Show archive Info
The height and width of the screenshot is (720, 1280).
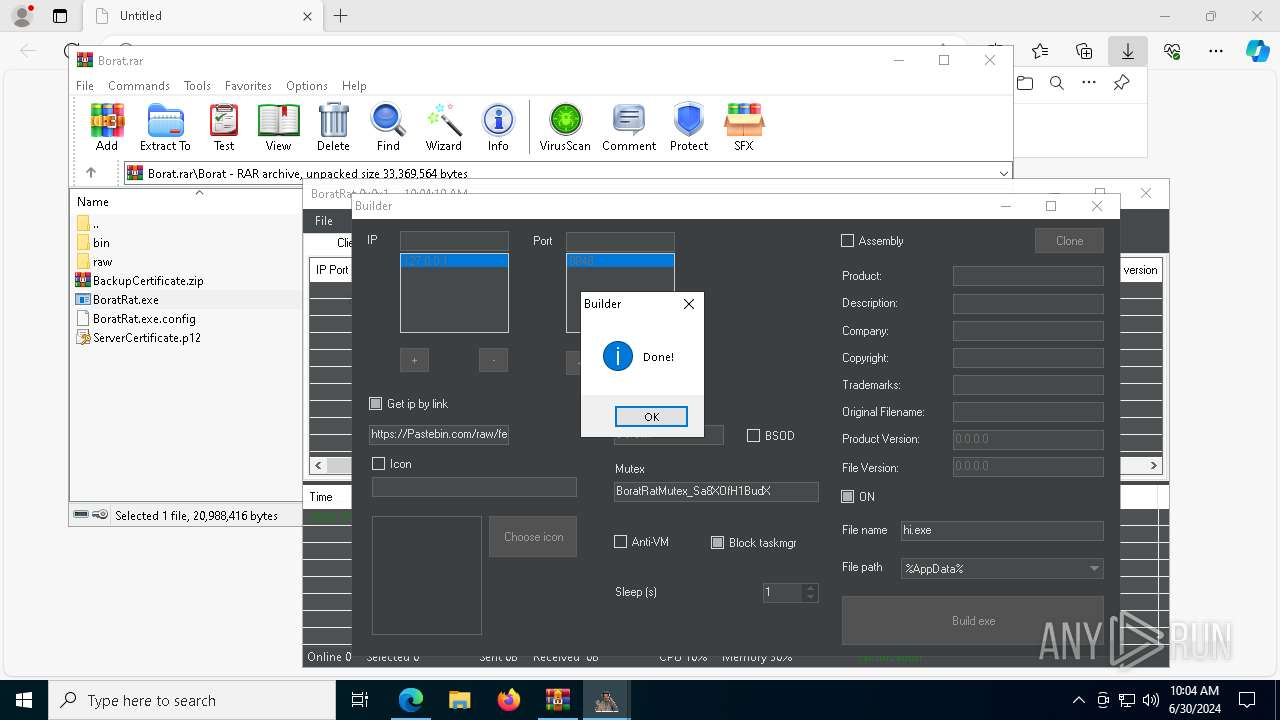[498, 127]
